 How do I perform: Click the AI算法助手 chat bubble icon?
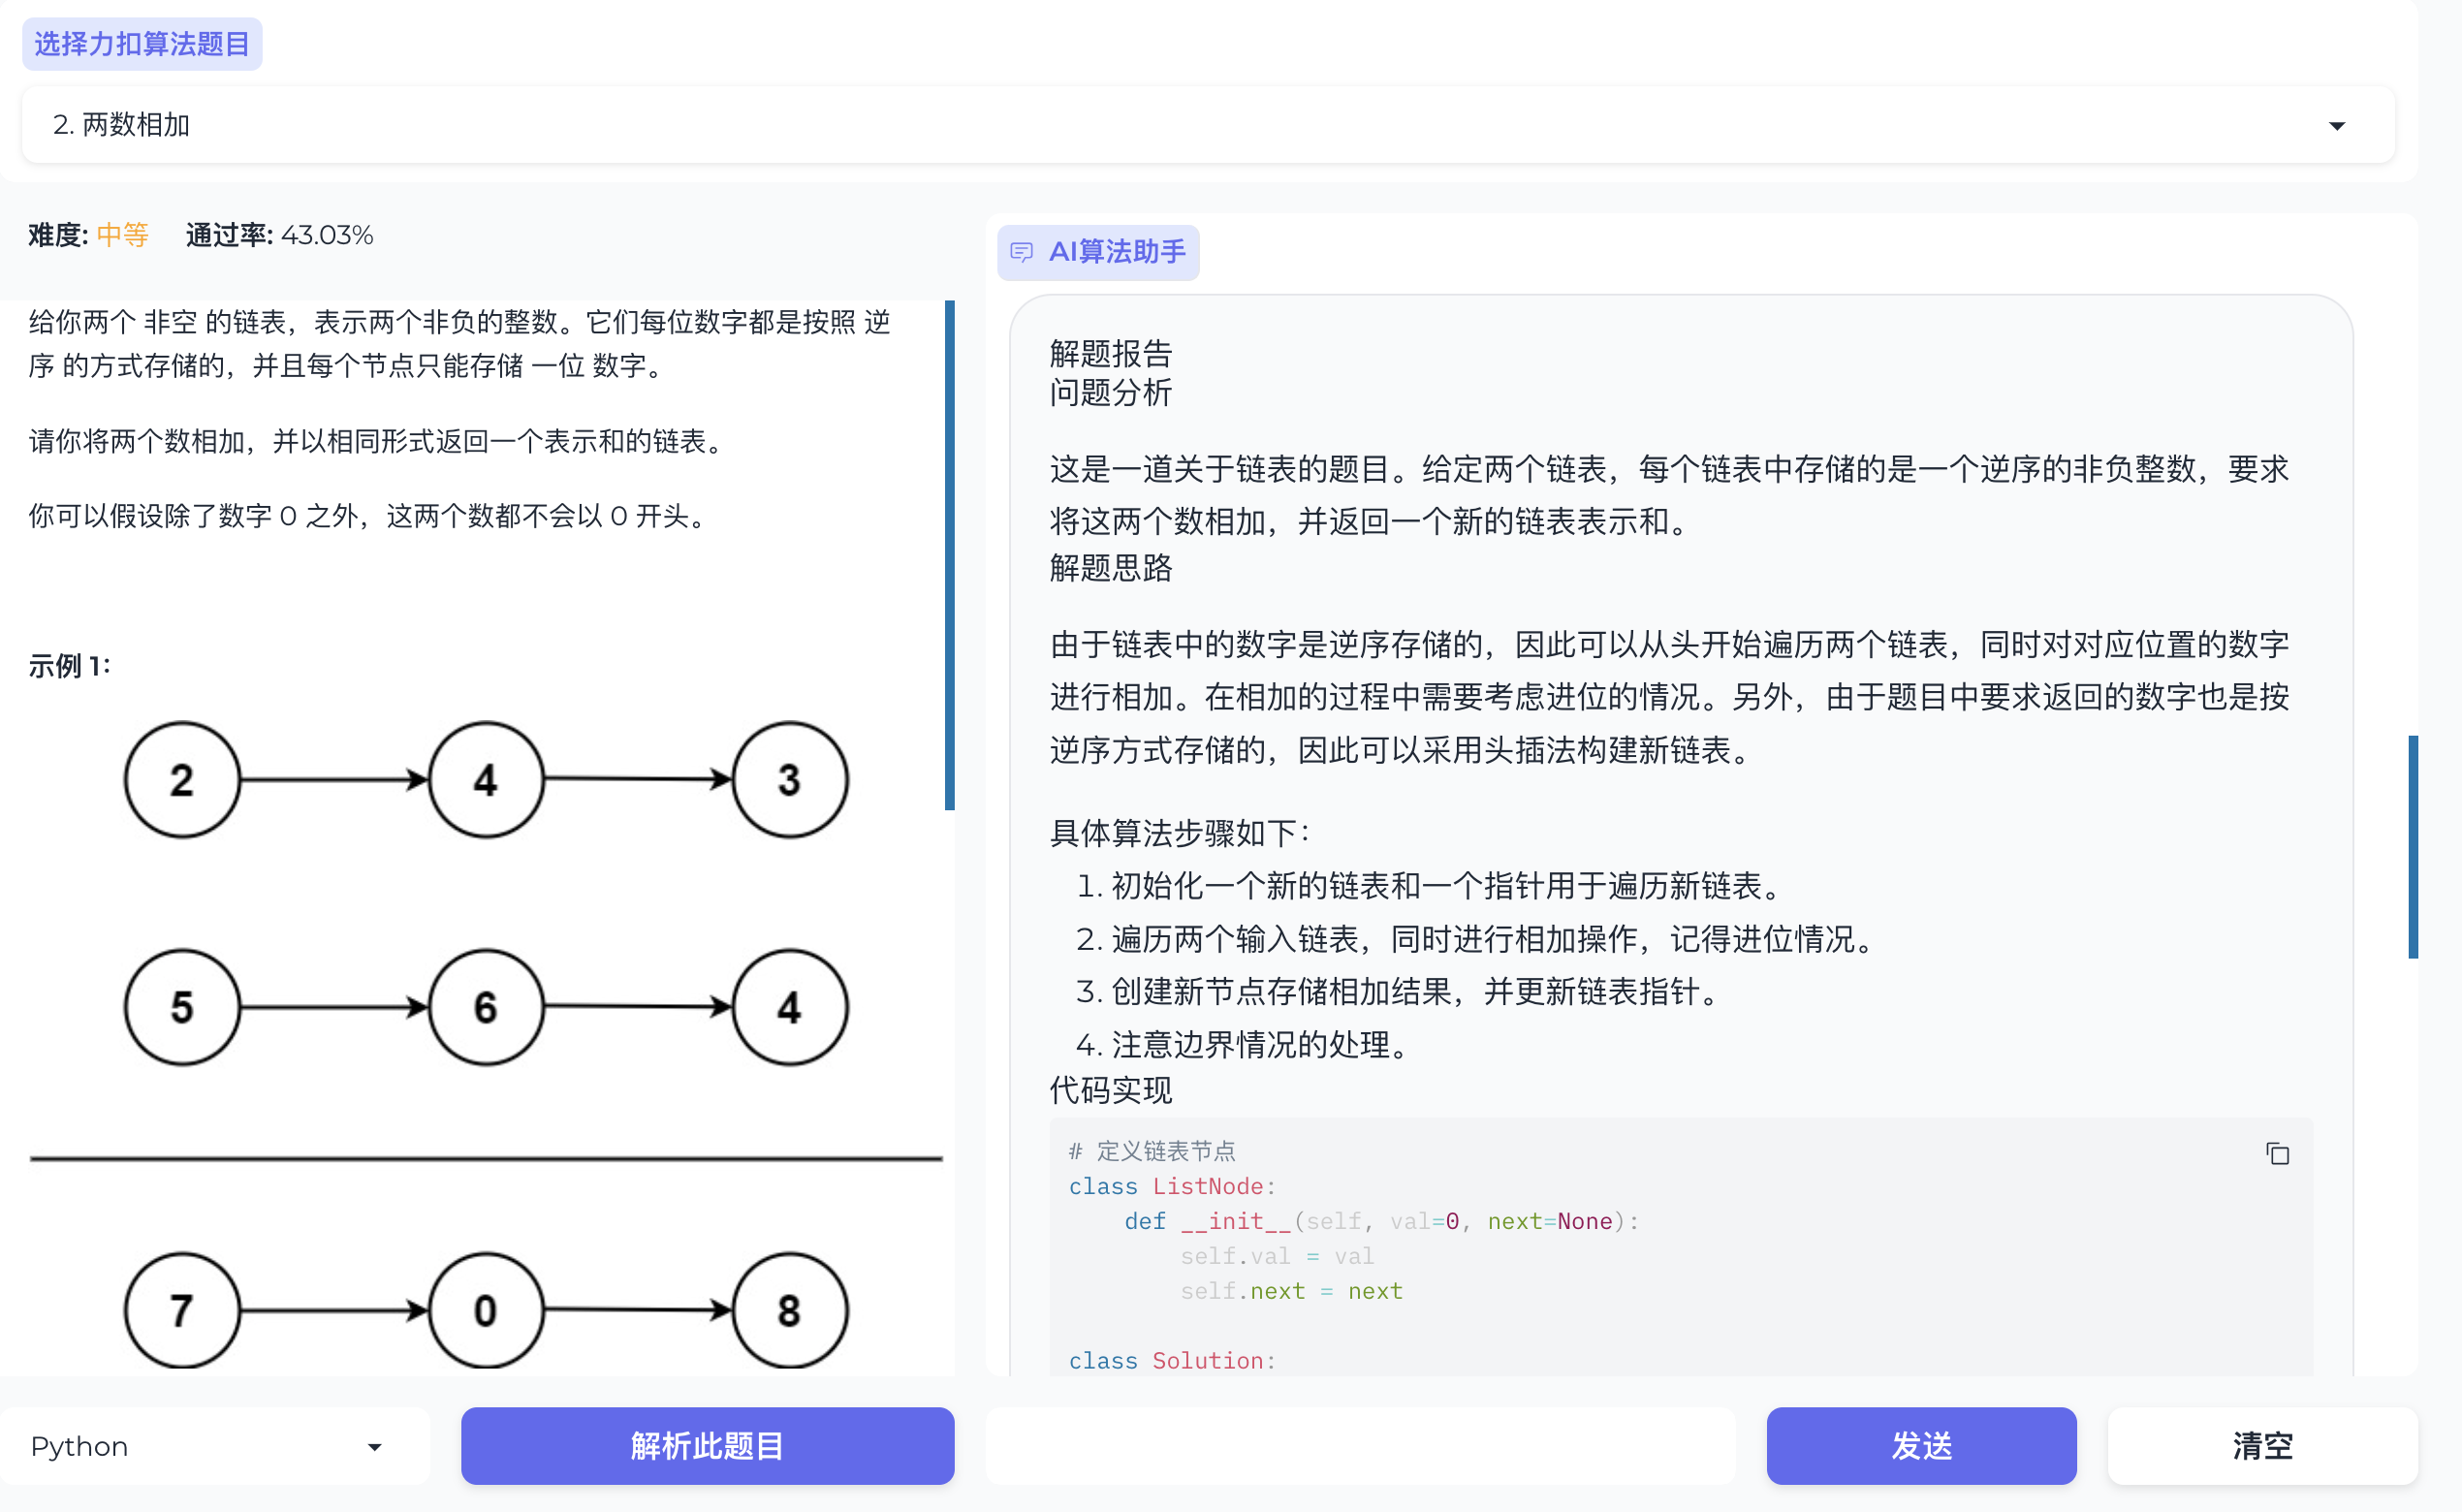1021,251
